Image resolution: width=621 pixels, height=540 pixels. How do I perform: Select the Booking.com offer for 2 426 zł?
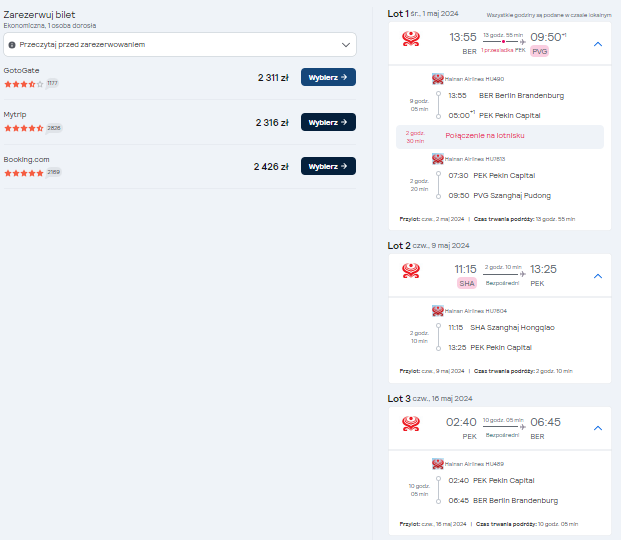[328, 166]
